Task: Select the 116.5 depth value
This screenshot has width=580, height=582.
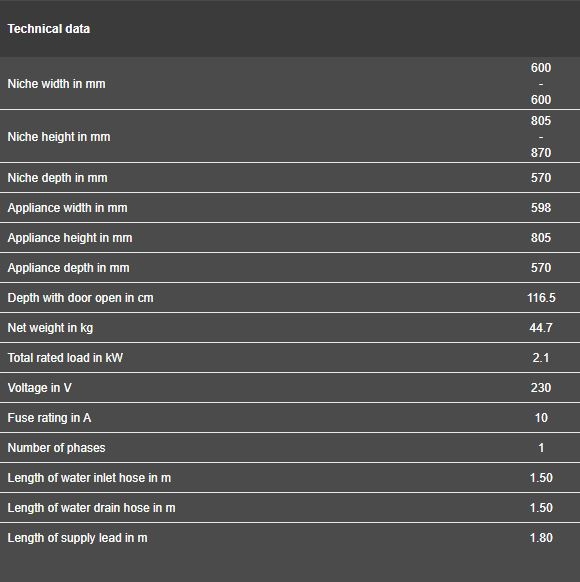Action: click(541, 298)
